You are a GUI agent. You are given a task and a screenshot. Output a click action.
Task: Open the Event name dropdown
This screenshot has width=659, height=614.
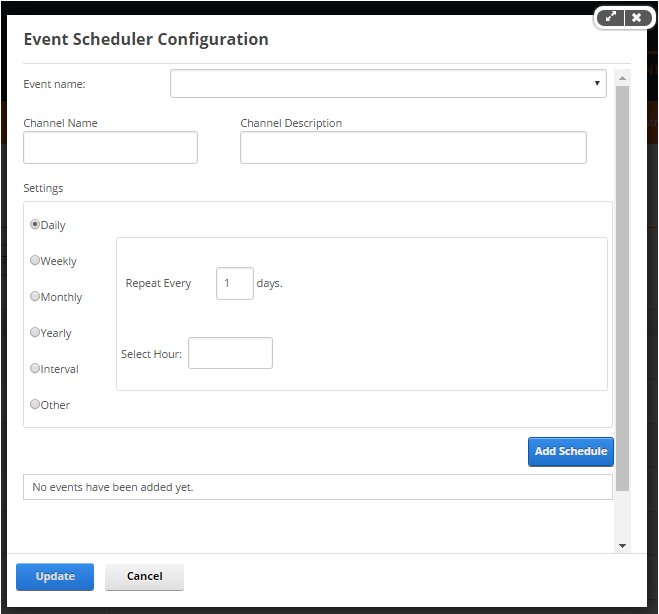point(388,84)
